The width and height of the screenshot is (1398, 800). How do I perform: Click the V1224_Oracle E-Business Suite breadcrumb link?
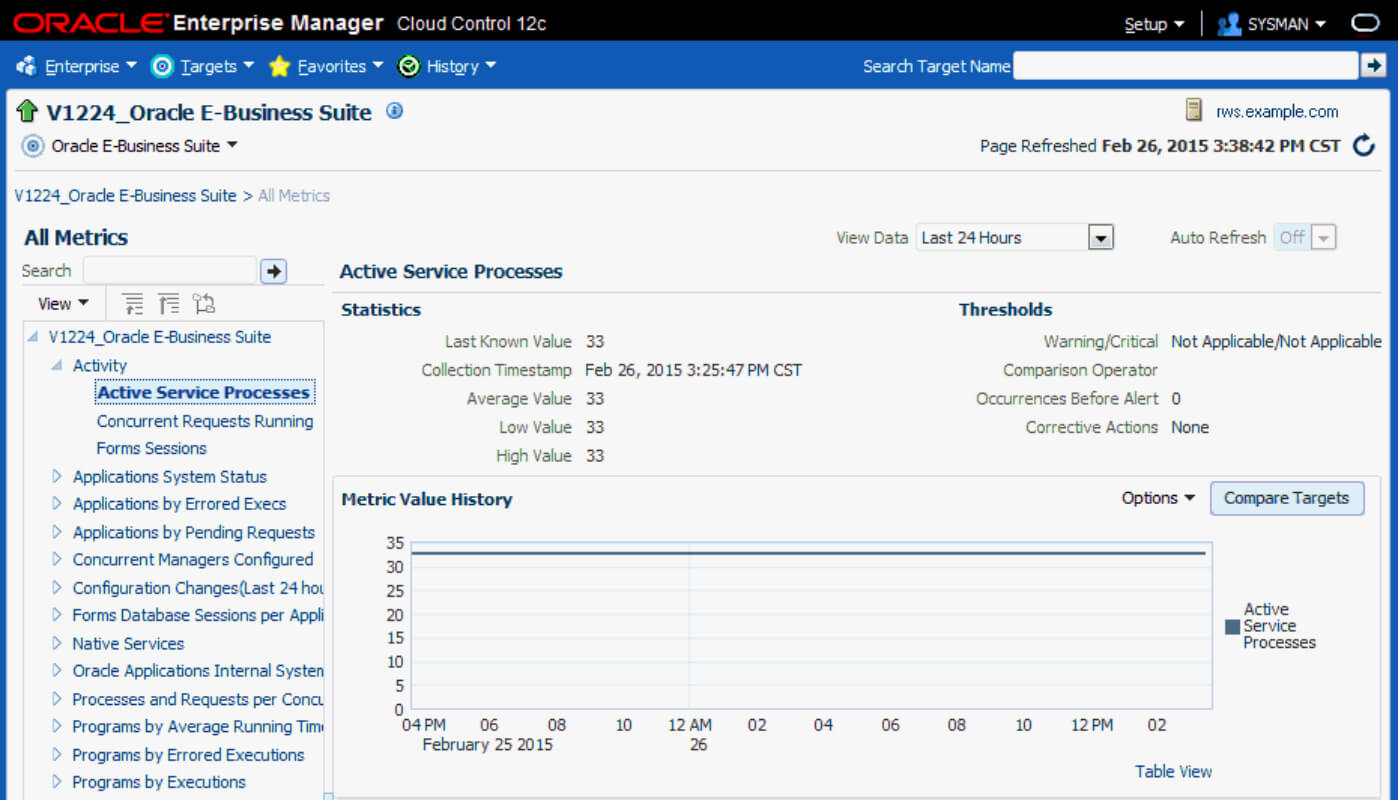tap(125, 196)
